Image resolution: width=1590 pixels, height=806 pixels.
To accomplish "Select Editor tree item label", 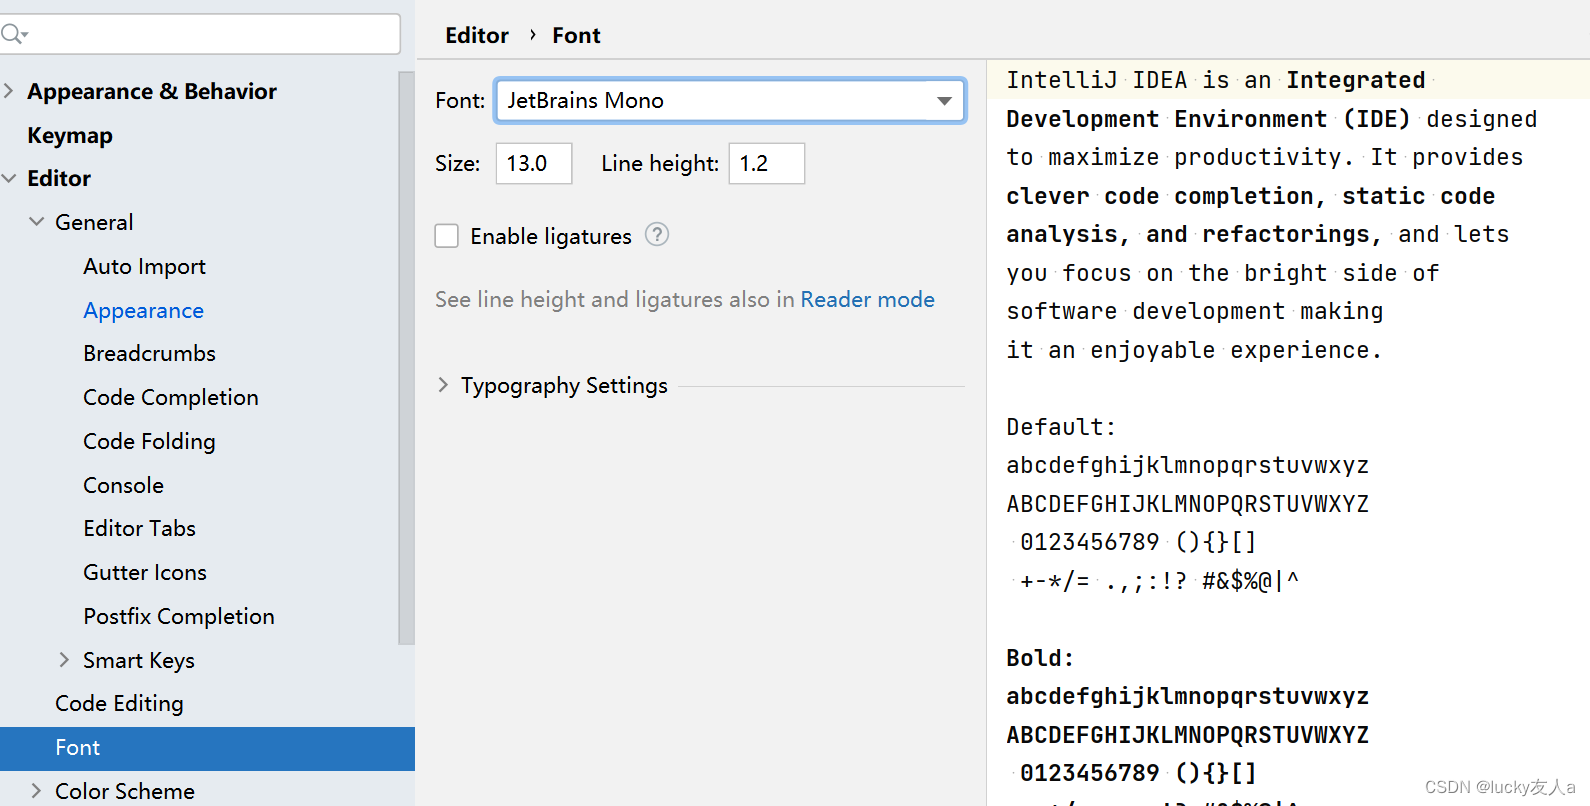I will point(59,178).
